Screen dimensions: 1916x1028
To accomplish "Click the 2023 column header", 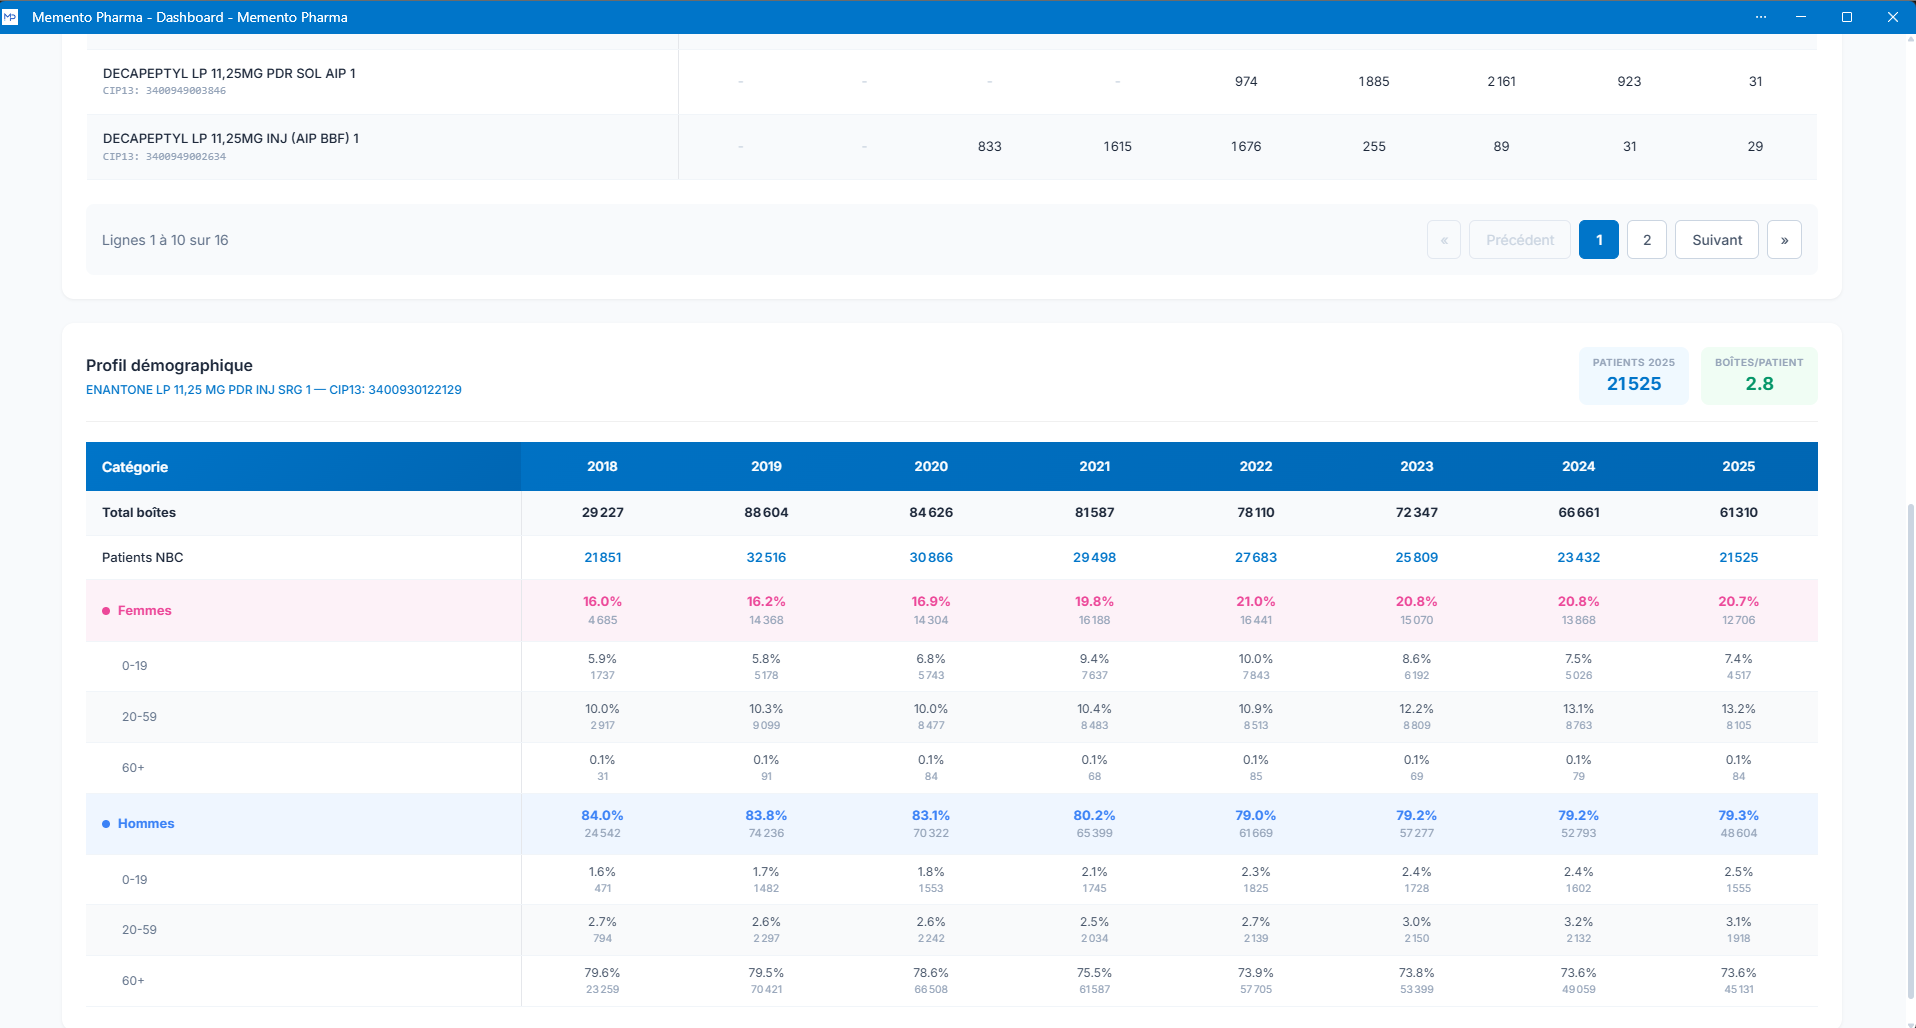I will click(1417, 467).
